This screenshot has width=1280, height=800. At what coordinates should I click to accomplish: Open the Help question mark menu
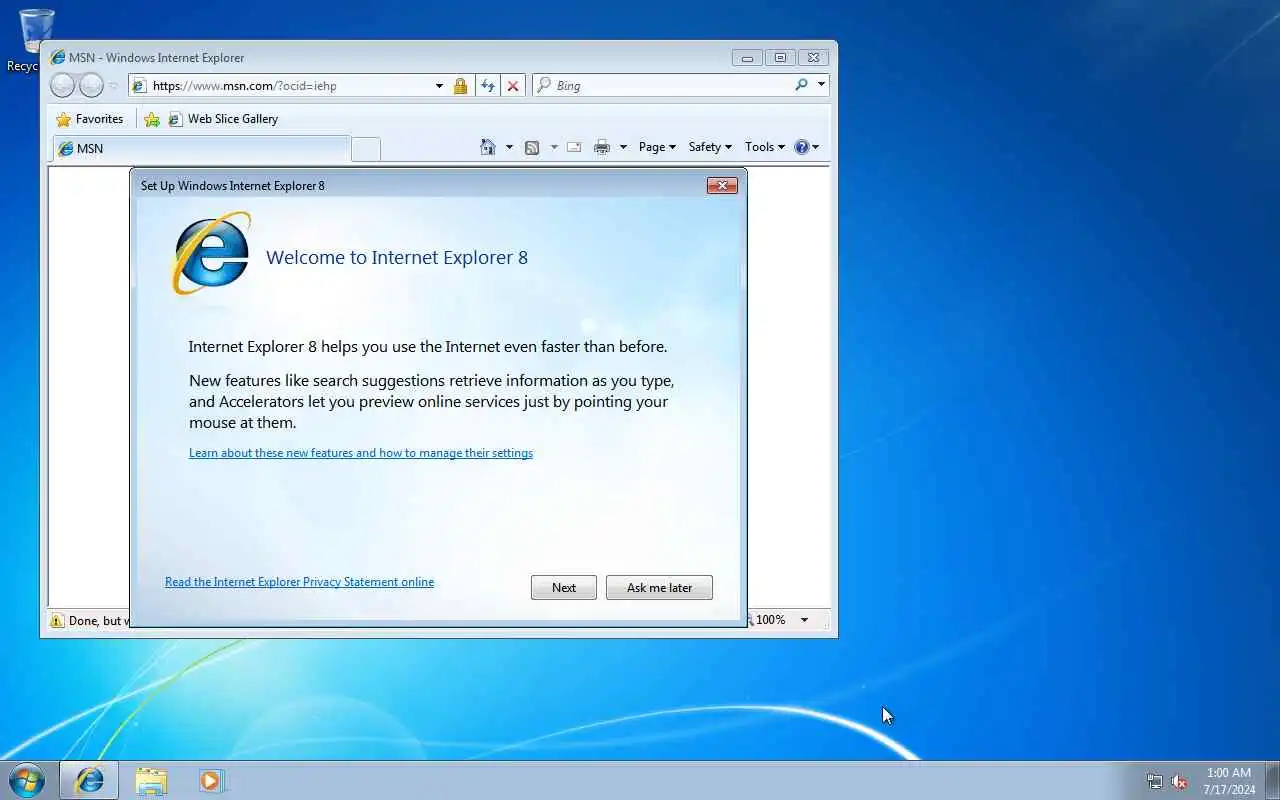[x=807, y=147]
